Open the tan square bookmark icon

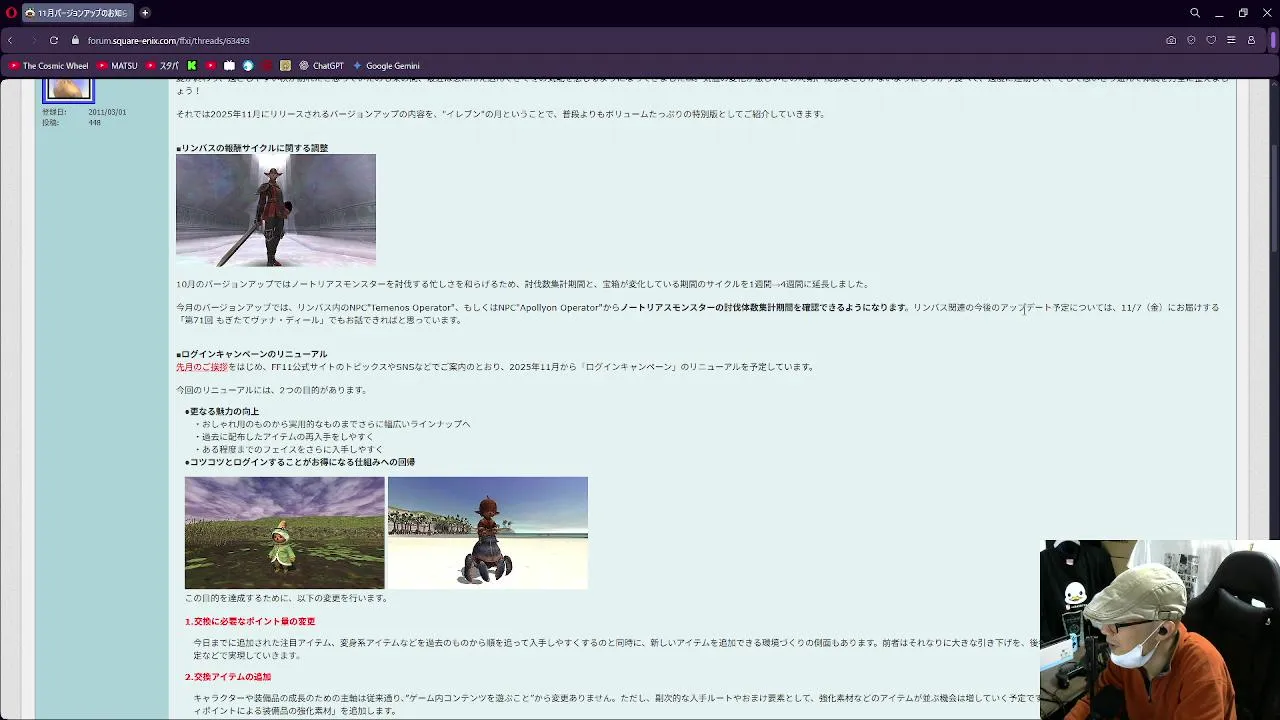pyautogui.click(x=285, y=66)
